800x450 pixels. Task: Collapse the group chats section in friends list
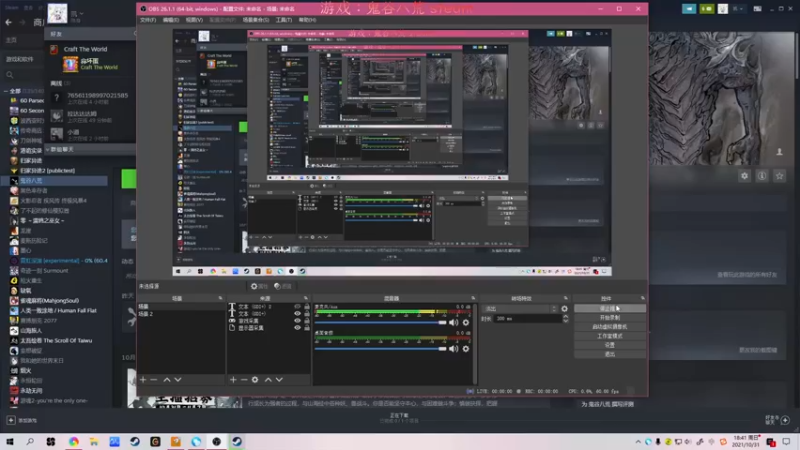47,149
